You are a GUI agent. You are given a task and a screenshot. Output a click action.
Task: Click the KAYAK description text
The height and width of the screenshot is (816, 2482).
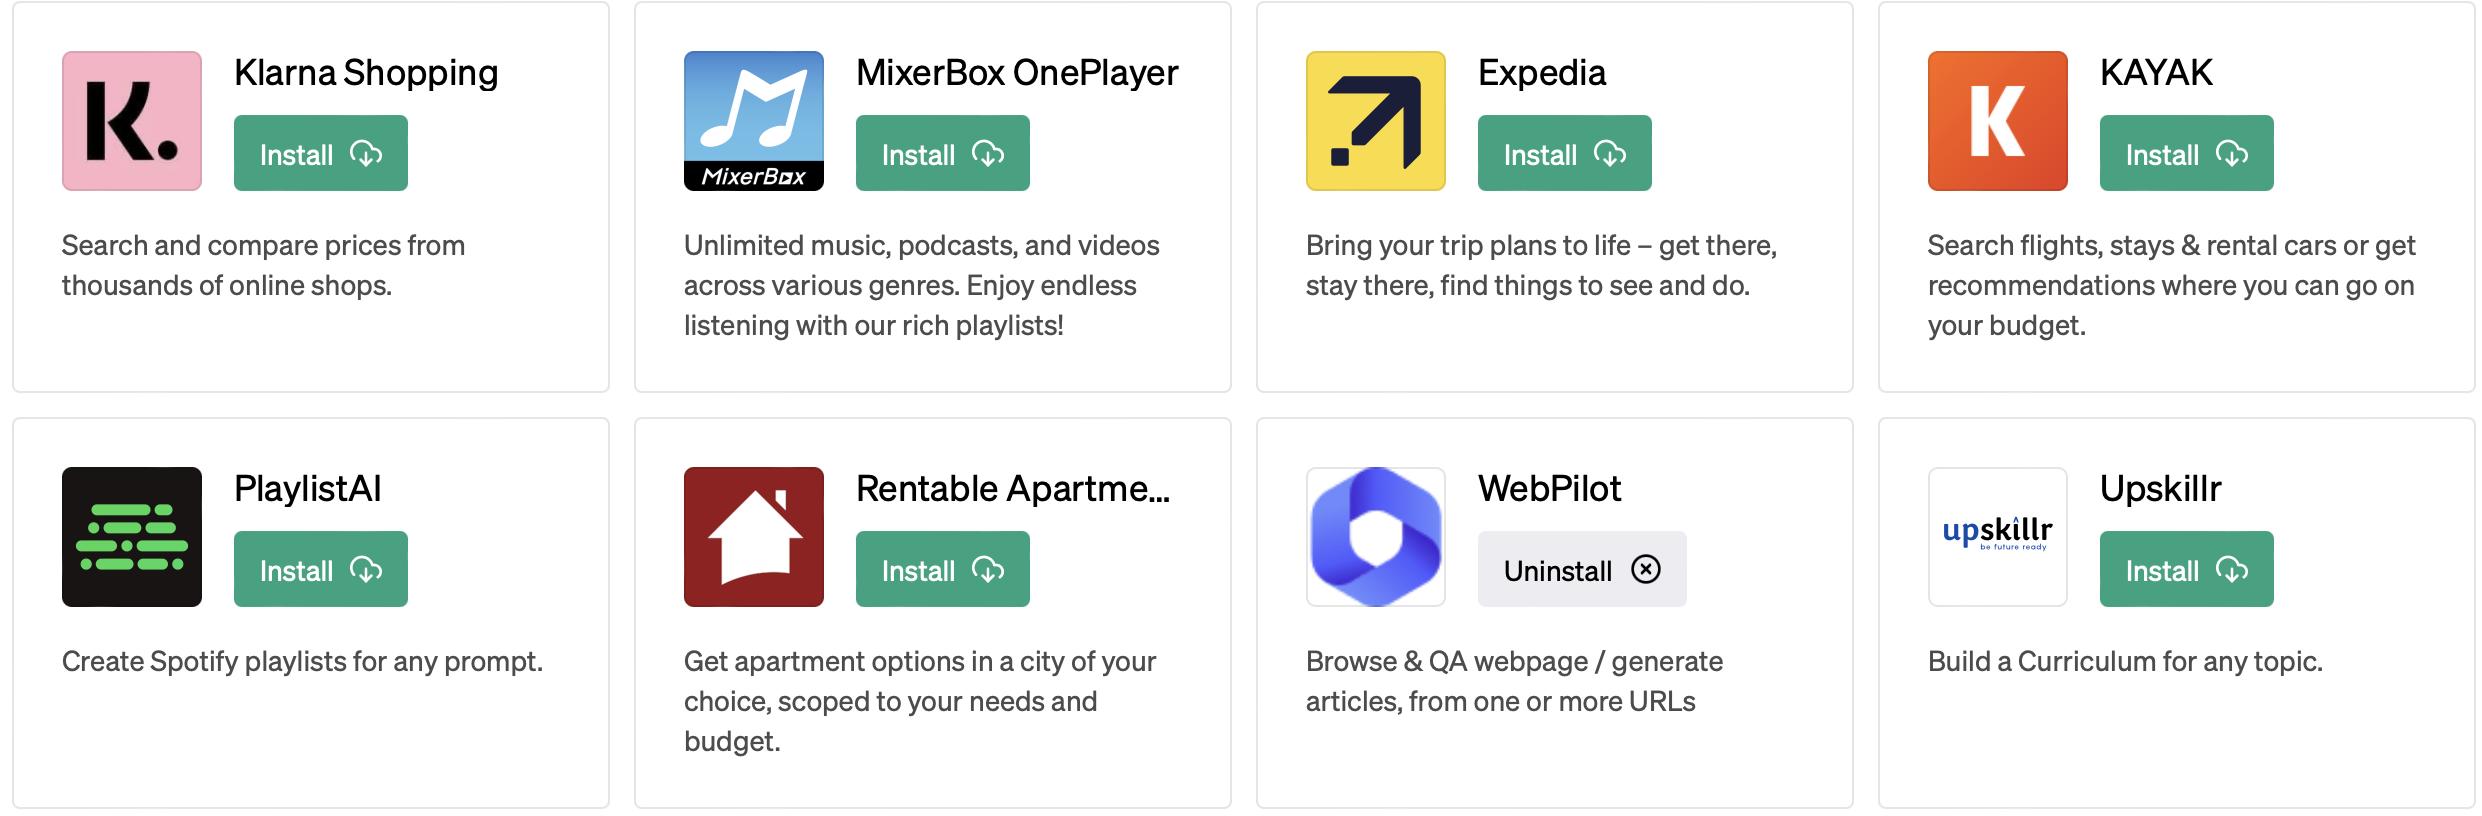pos(2170,285)
